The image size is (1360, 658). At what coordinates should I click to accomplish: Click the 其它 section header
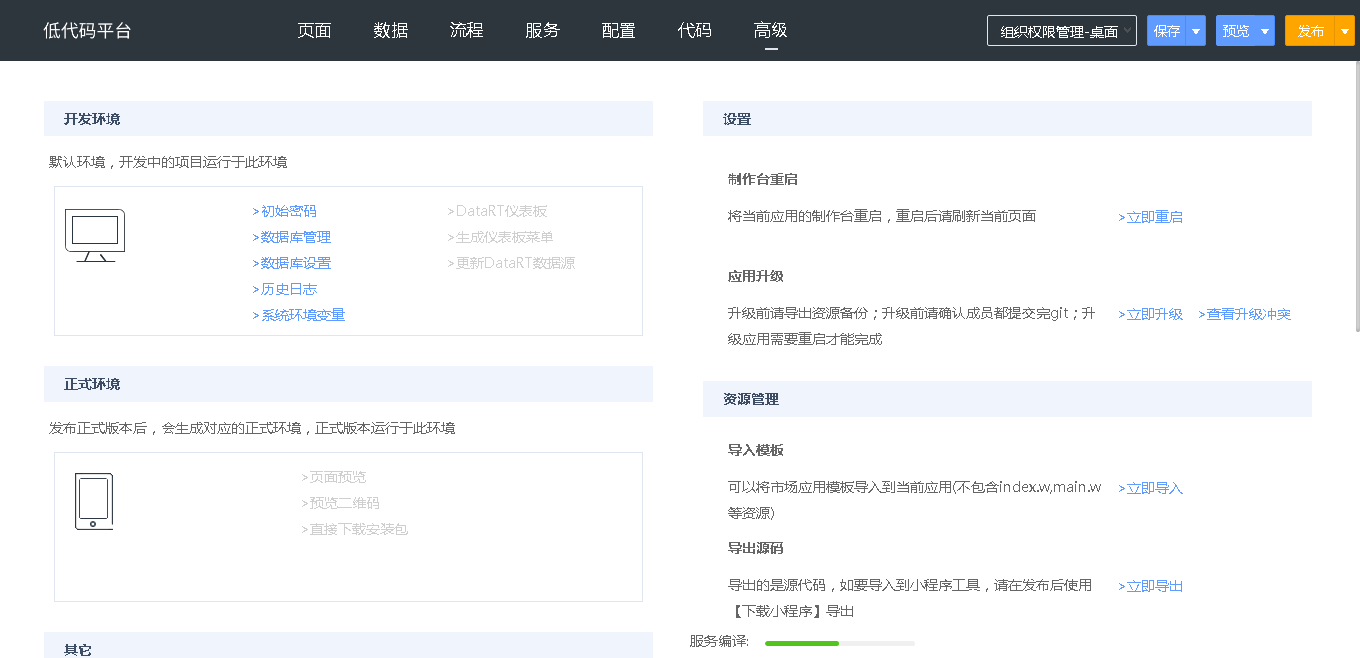coord(348,646)
